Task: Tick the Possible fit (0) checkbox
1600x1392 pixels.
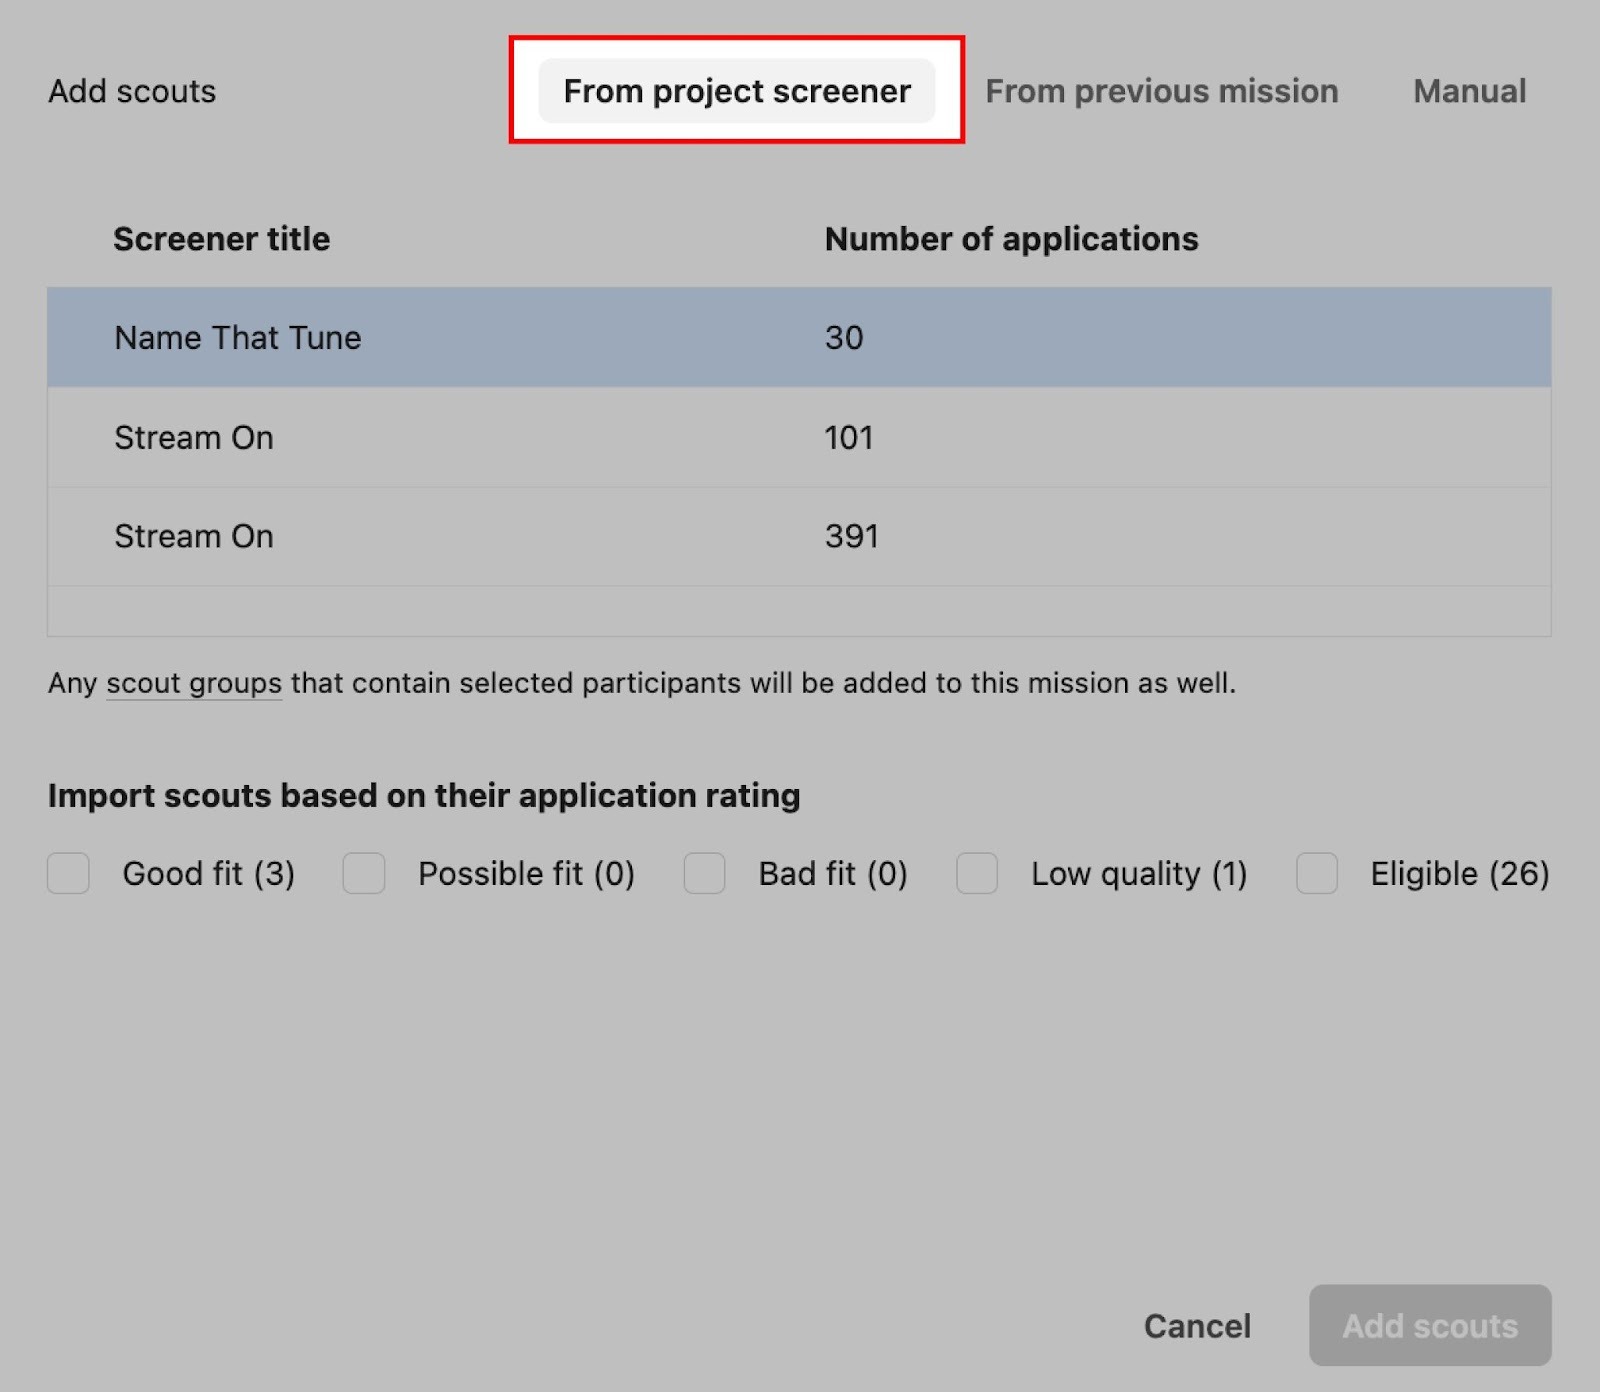Action: [364, 873]
